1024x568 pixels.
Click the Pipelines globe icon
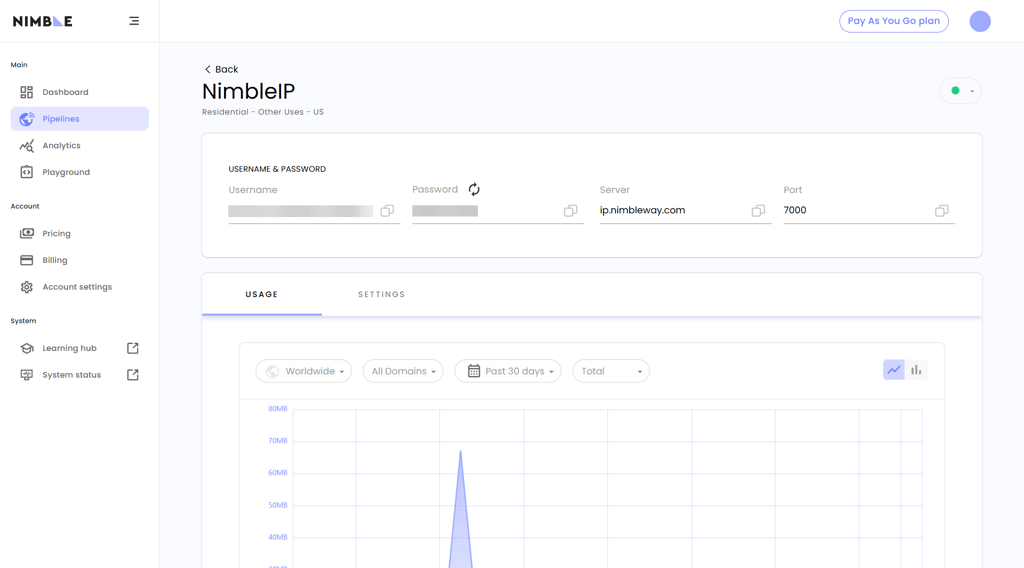[x=26, y=119]
